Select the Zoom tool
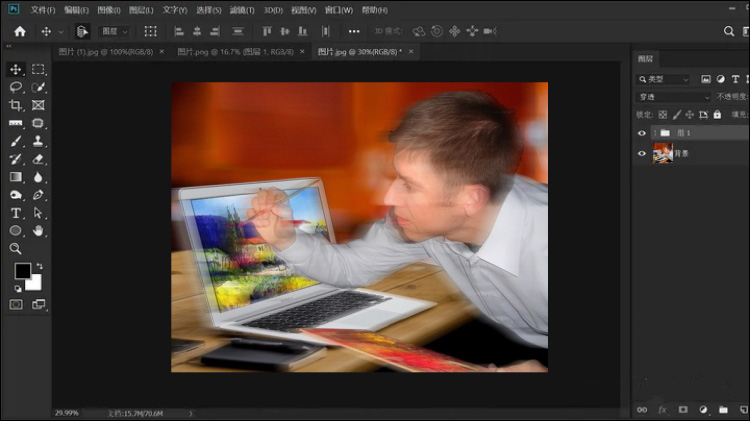The image size is (750, 421). pyautogui.click(x=15, y=248)
